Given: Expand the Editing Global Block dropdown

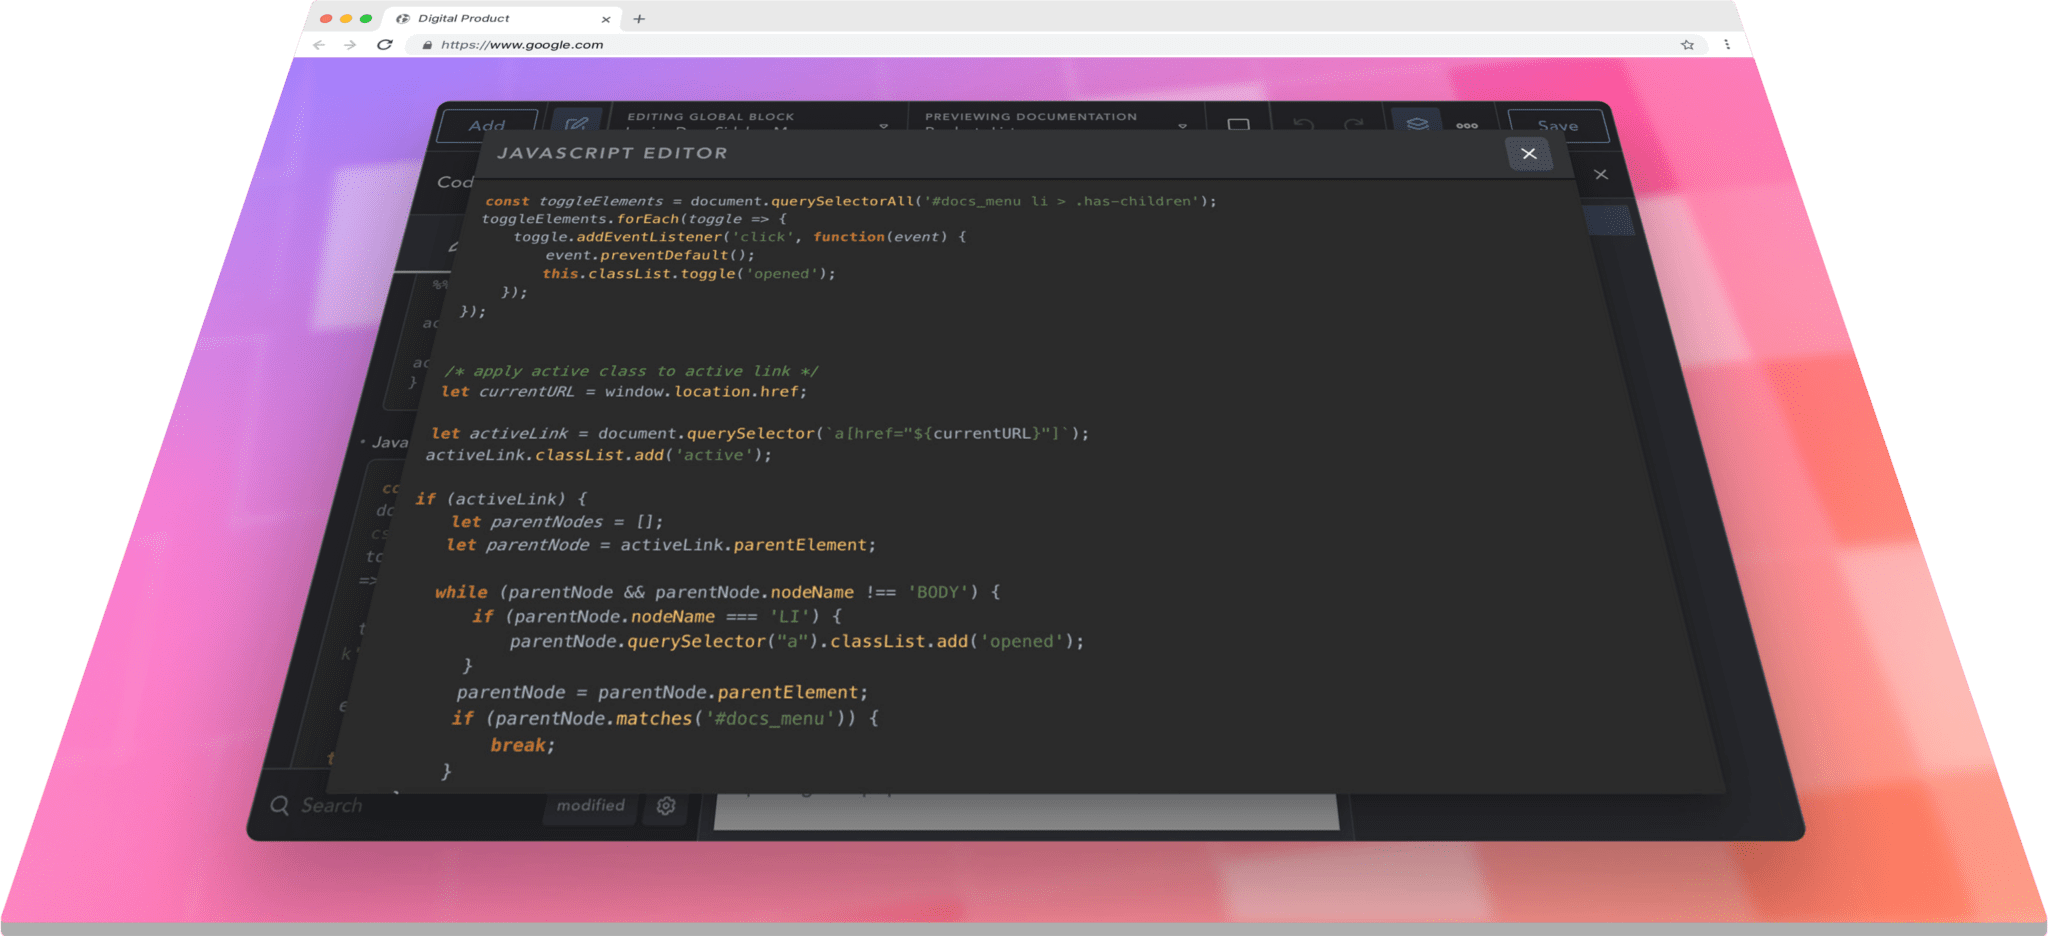Looking at the screenshot, I should [x=883, y=126].
